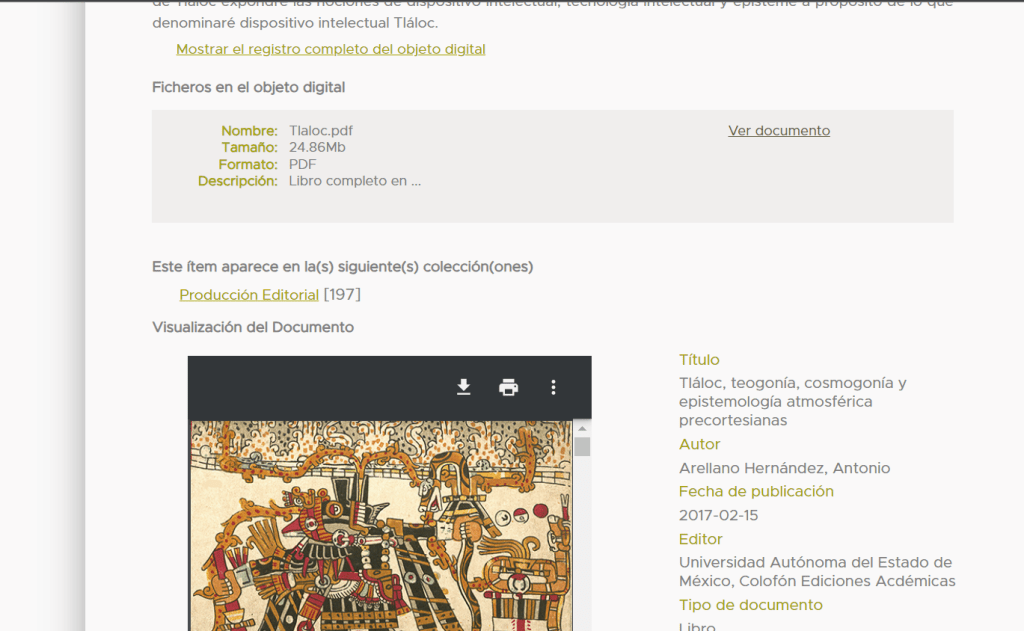This screenshot has width=1024, height=631.
Task: Select the 'Tipo de documento' label
Action: tap(750, 605)
